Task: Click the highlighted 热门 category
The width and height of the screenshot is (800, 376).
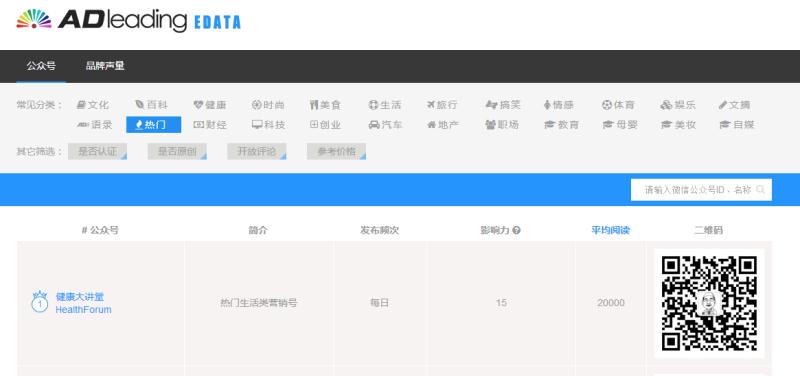Action: point(154,124)
